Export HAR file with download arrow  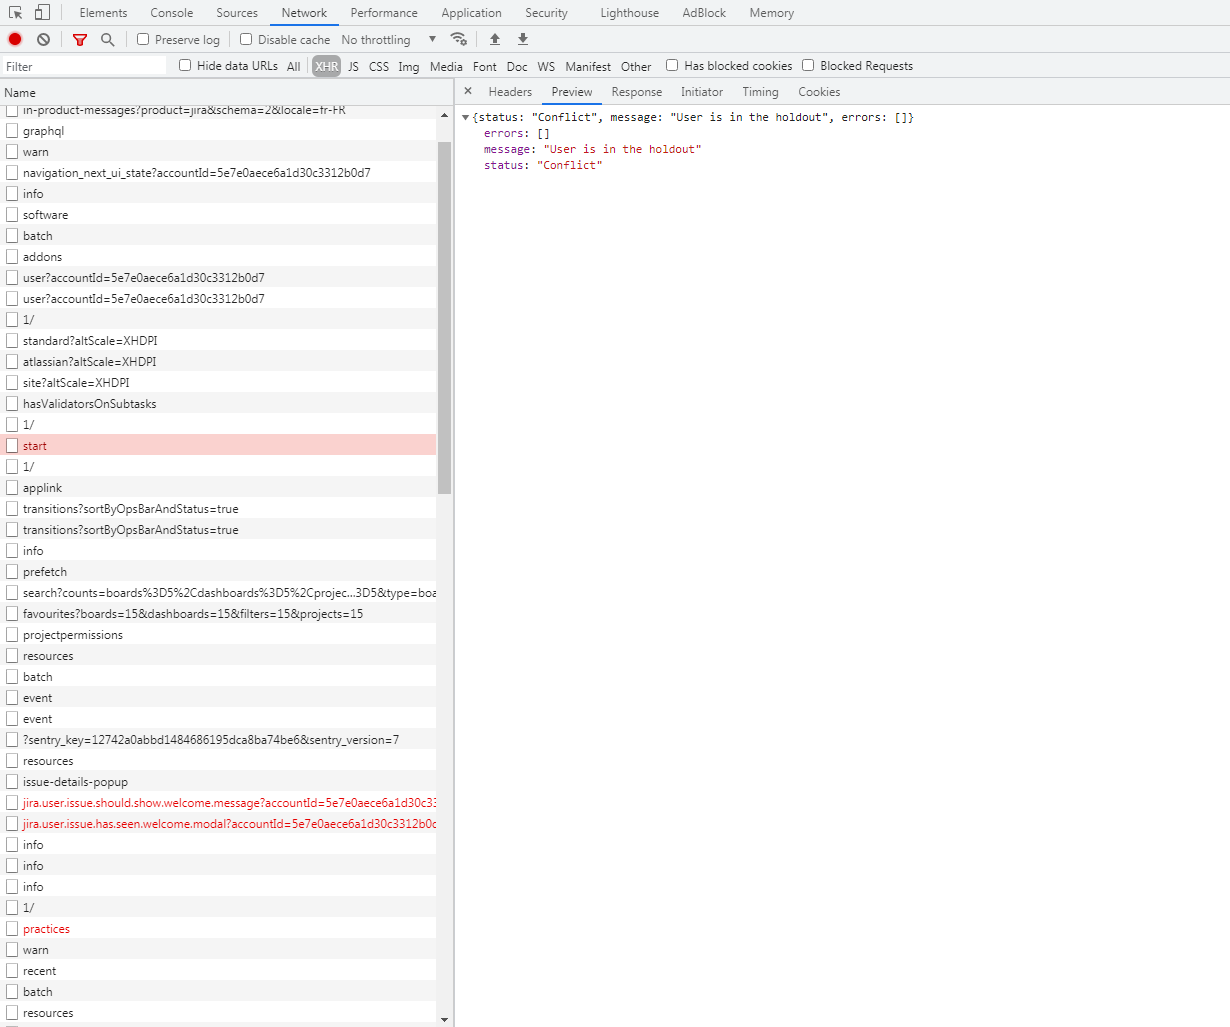pyautogui.click(x=522, y=39)
